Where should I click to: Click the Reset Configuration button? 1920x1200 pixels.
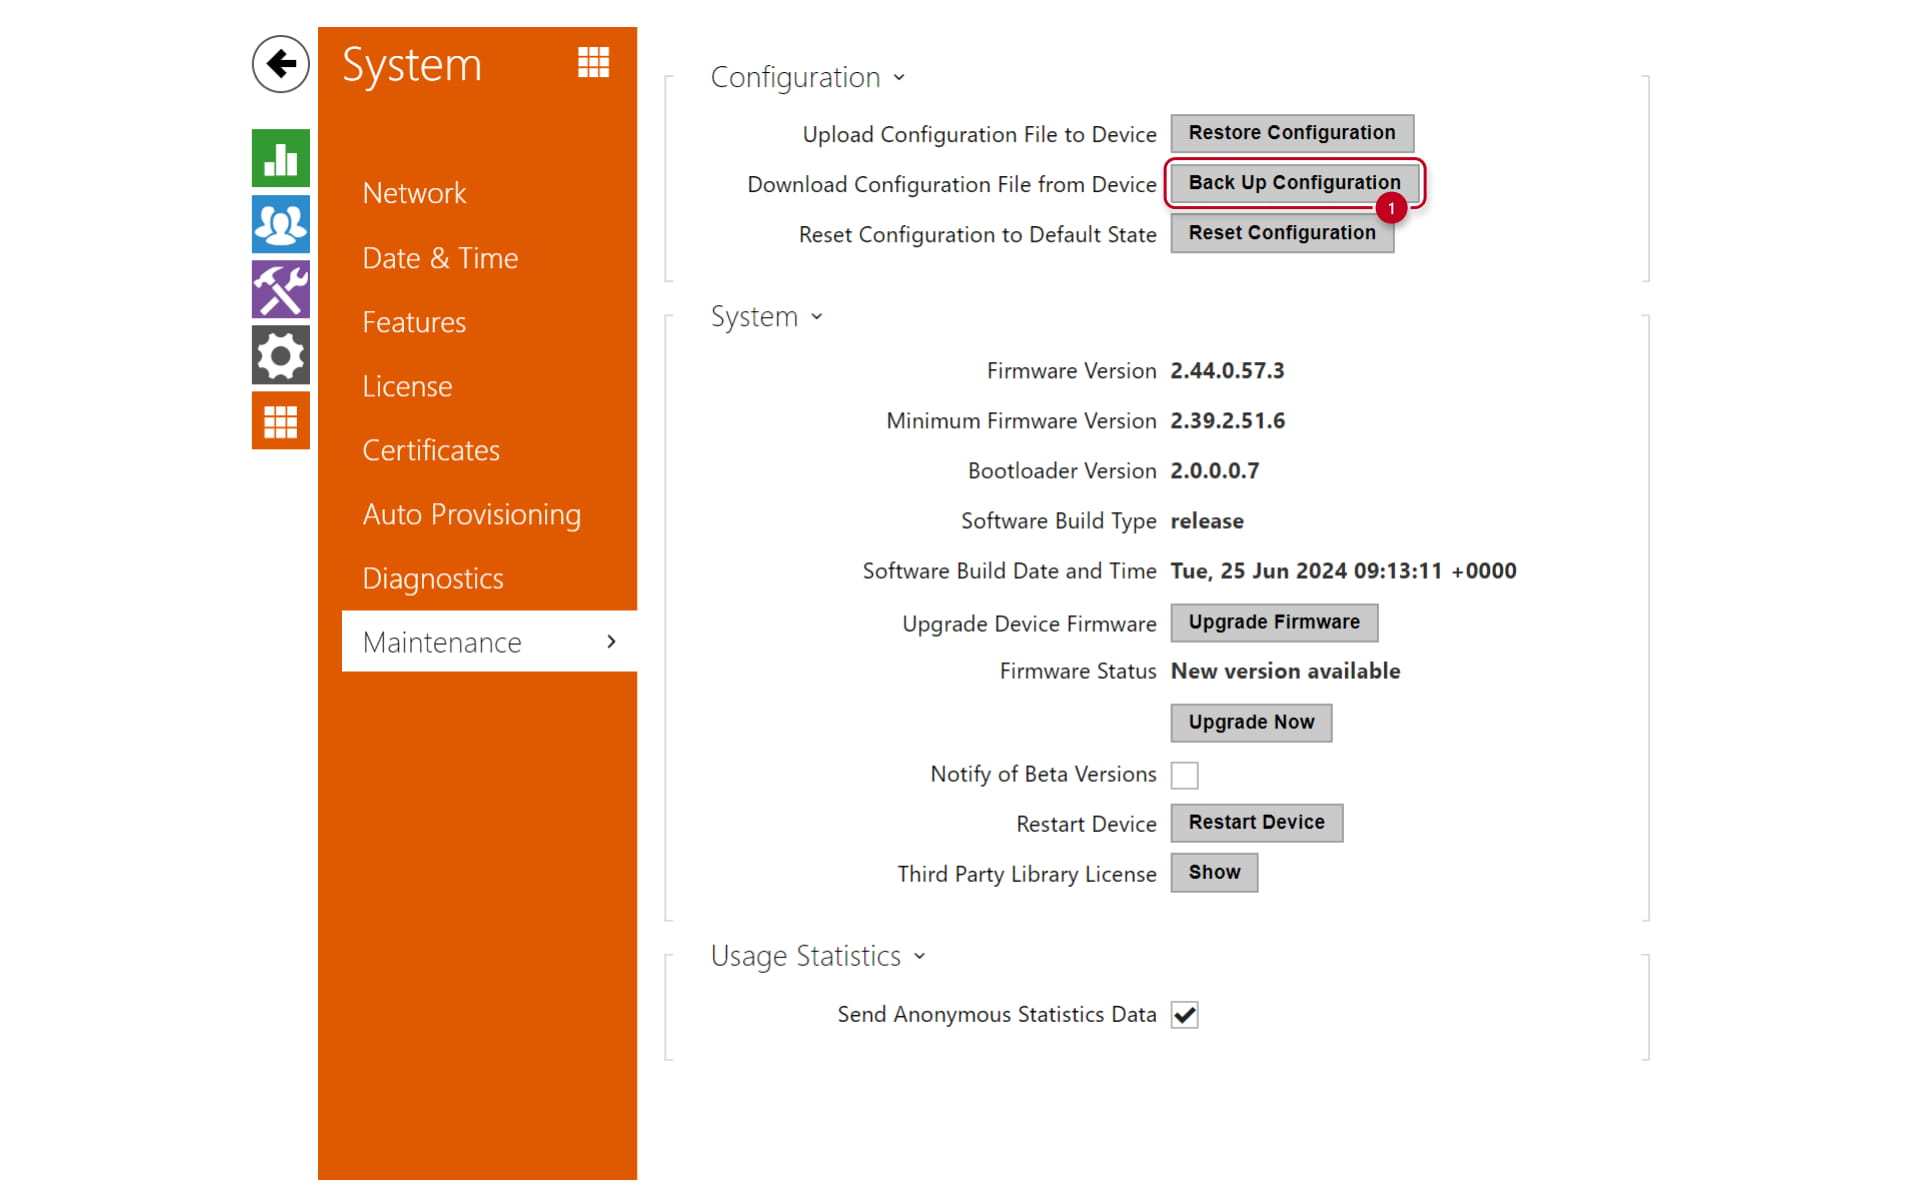1282,233
